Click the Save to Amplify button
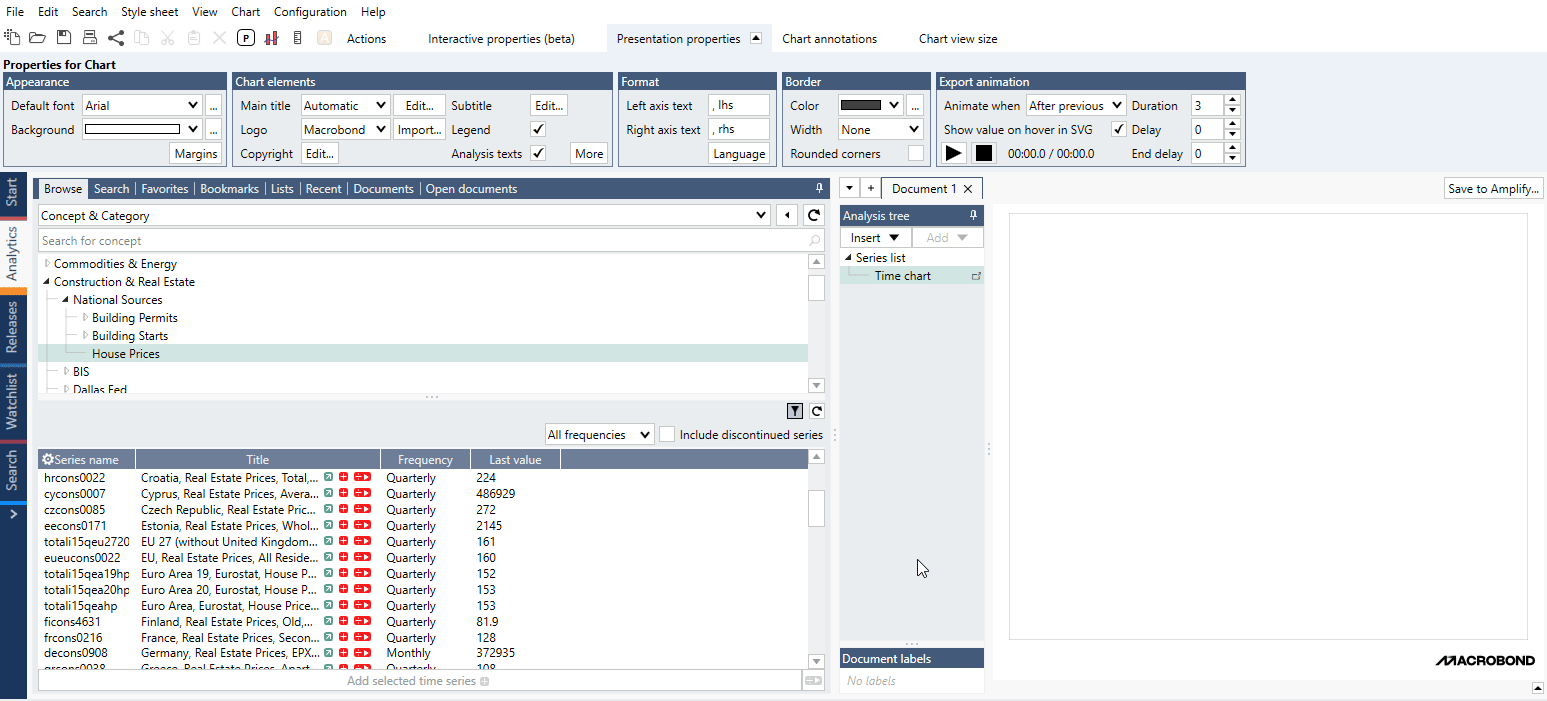This screenshot has height=701, width=1547. 1494,189
